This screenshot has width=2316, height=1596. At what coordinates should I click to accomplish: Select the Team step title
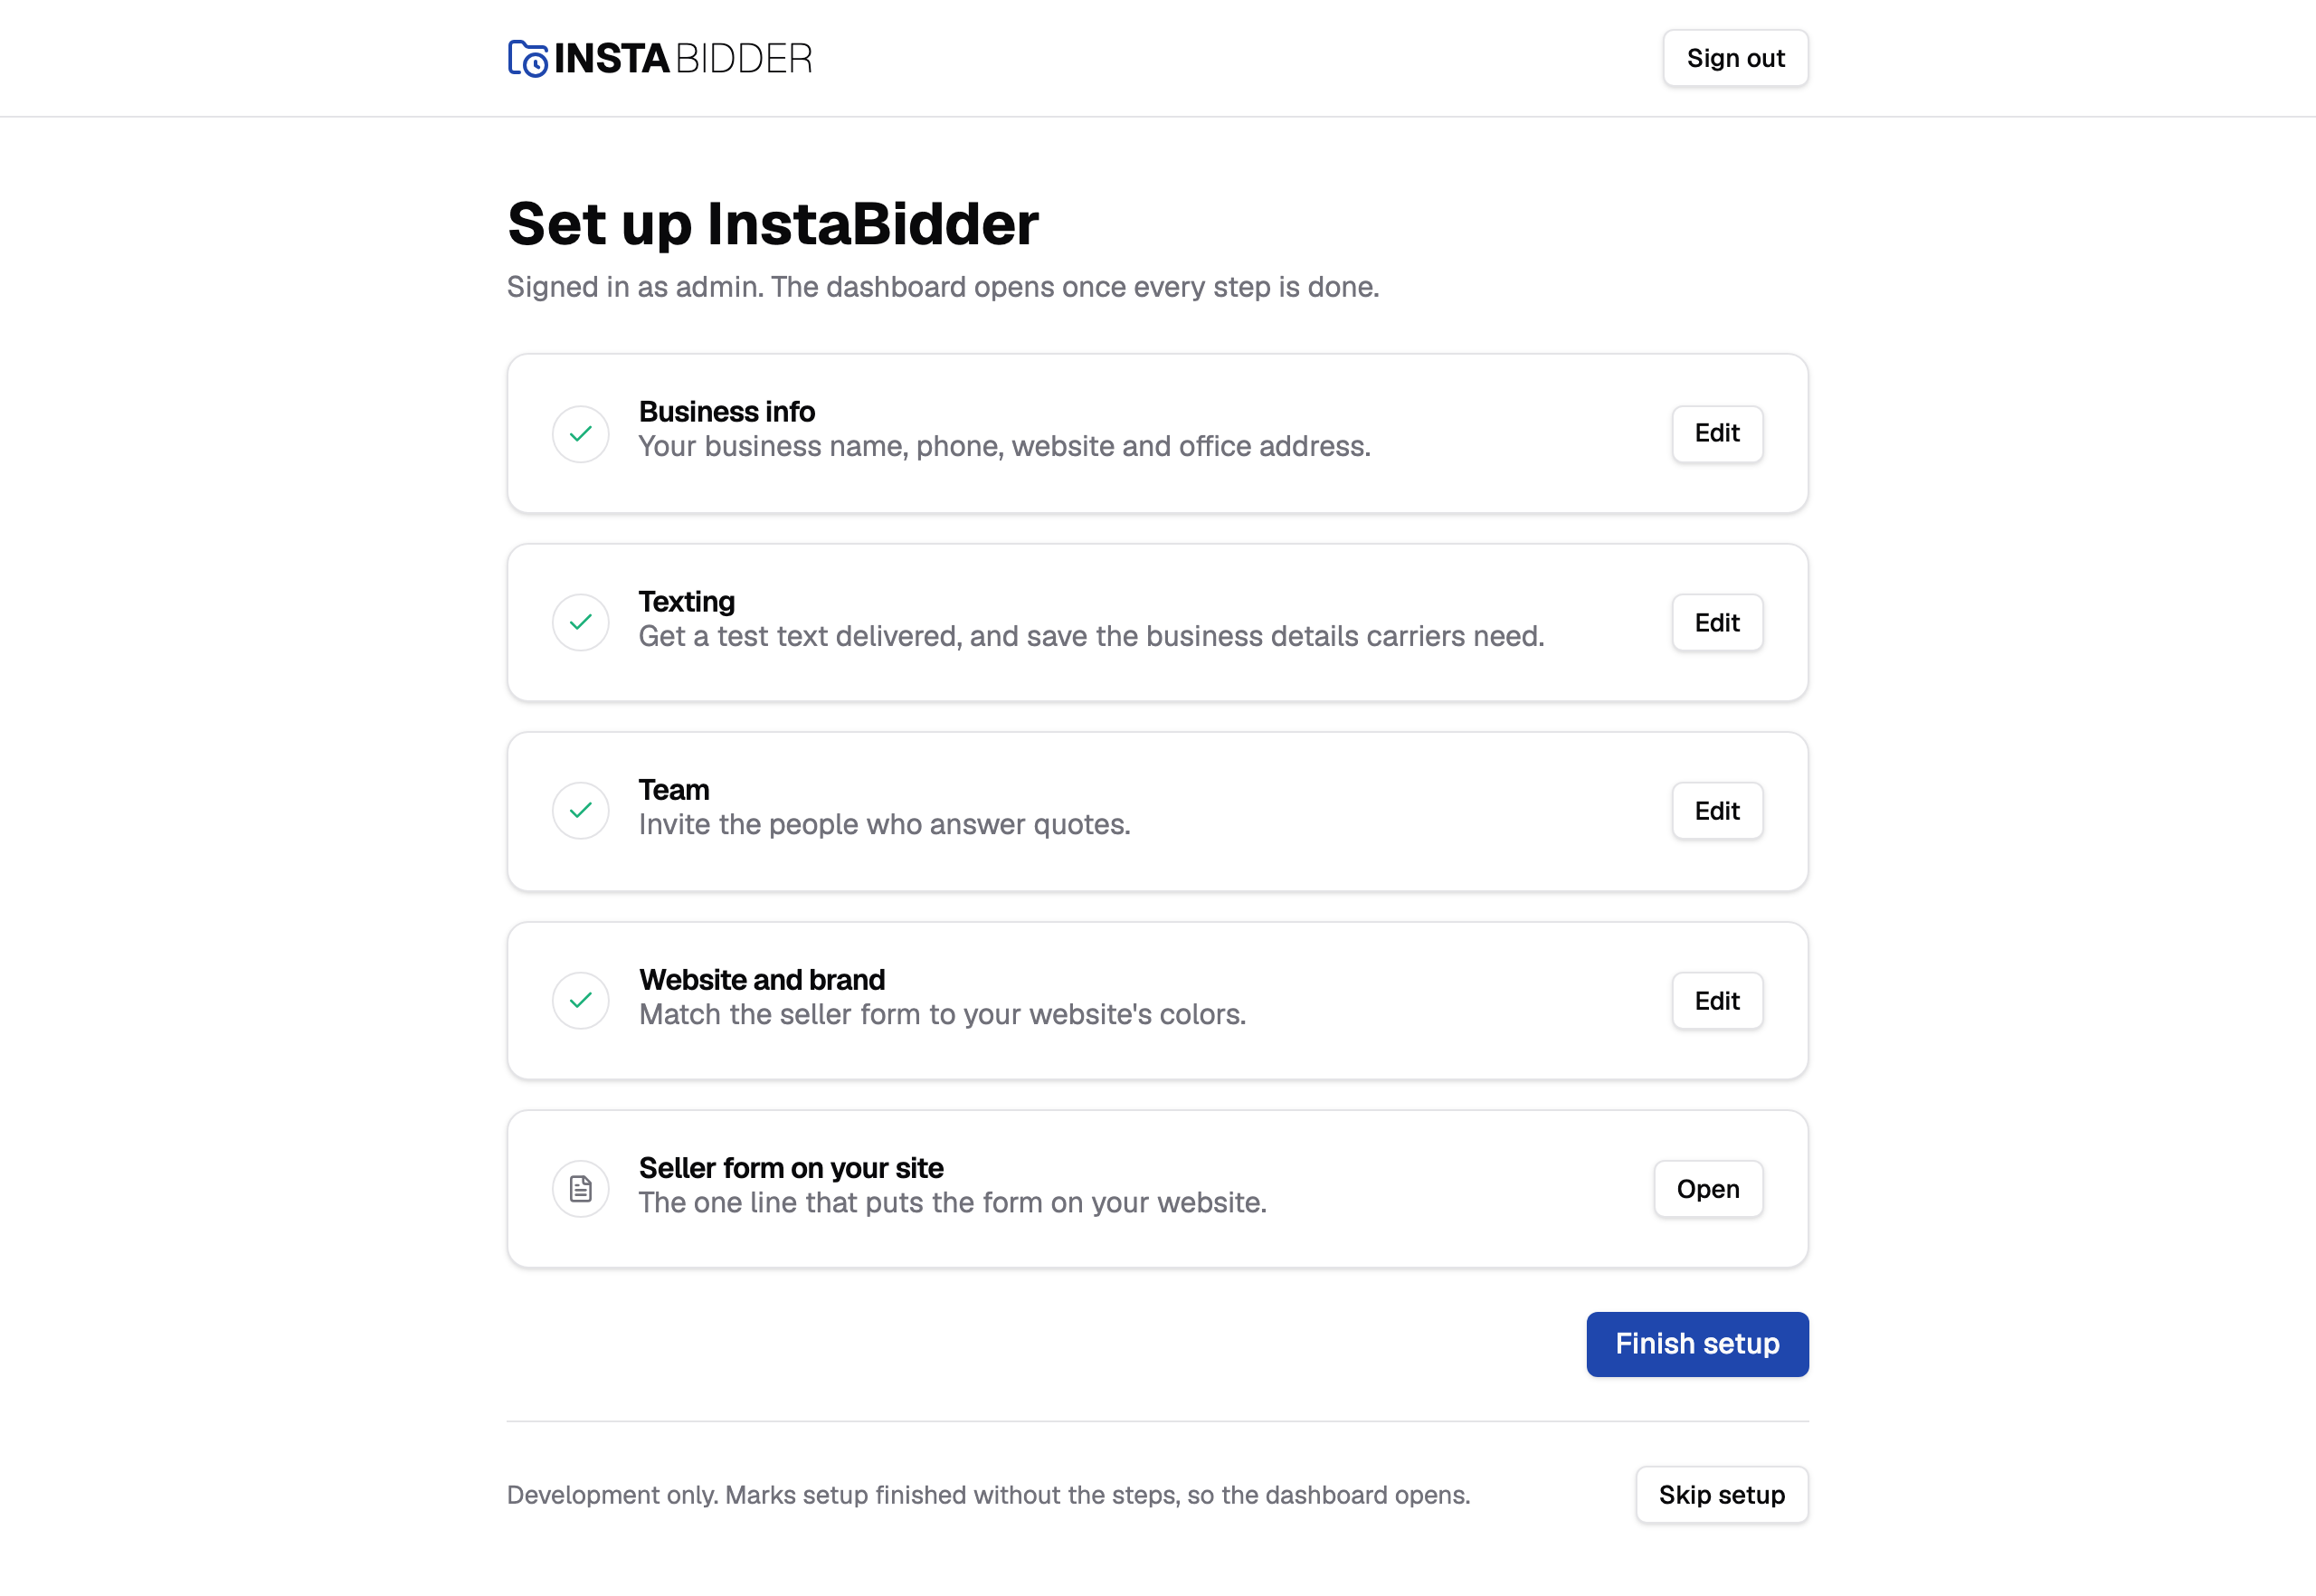click(674, 790)
